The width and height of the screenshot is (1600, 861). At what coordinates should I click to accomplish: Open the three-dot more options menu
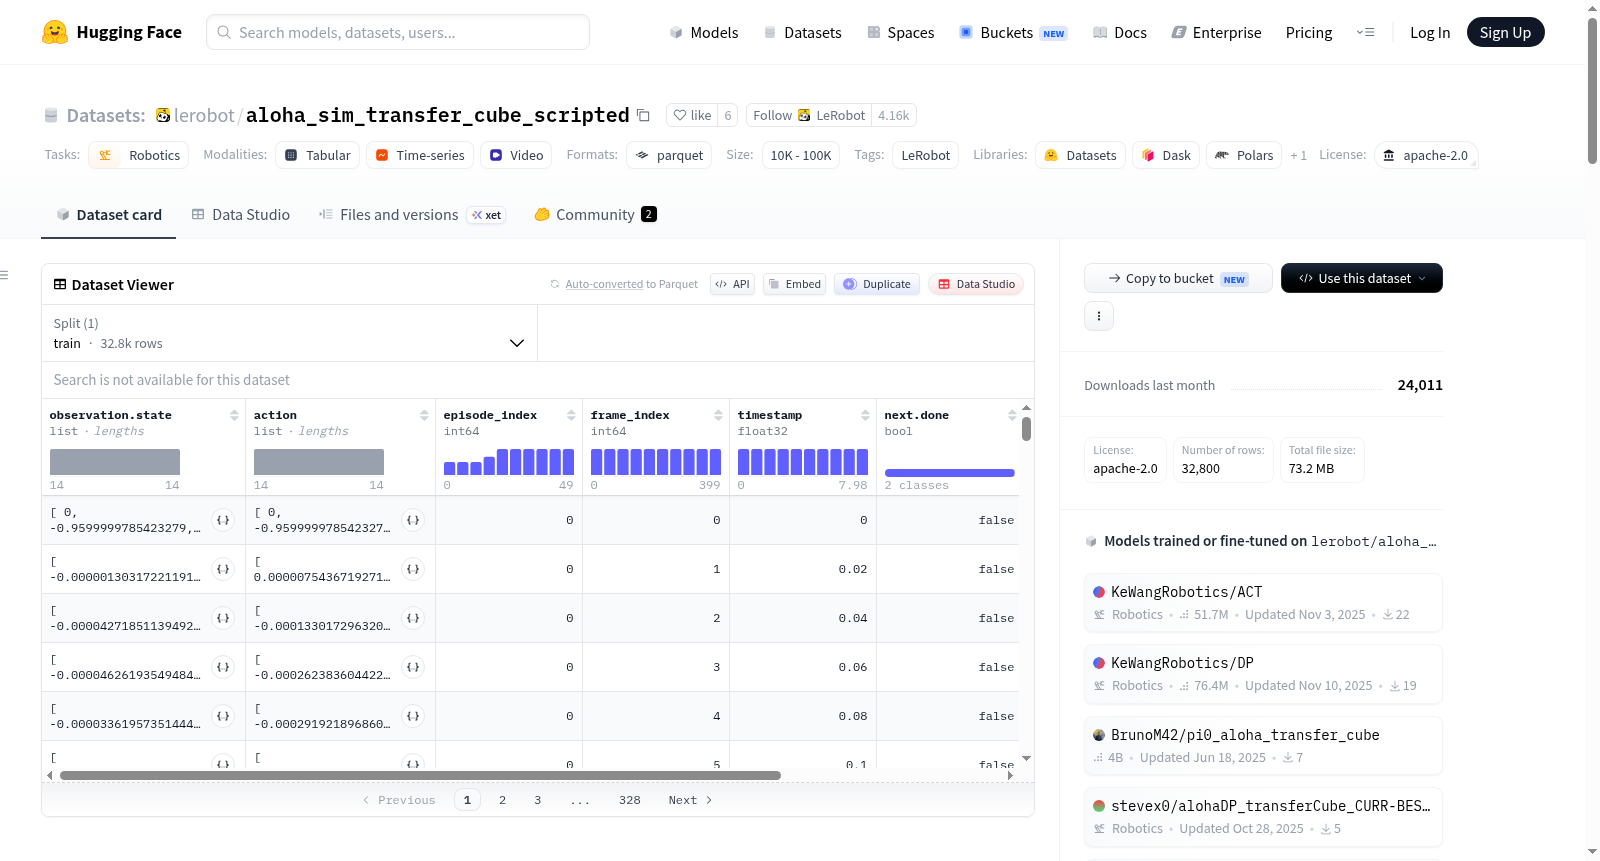[x=1099, y=316]
